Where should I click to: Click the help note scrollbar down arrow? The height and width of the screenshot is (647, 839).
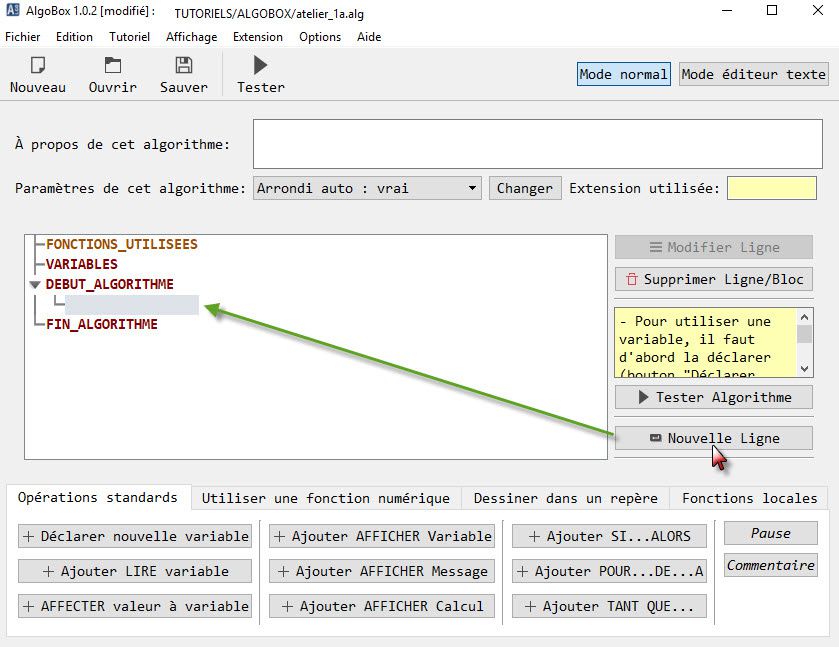click(x=805, y=368)
